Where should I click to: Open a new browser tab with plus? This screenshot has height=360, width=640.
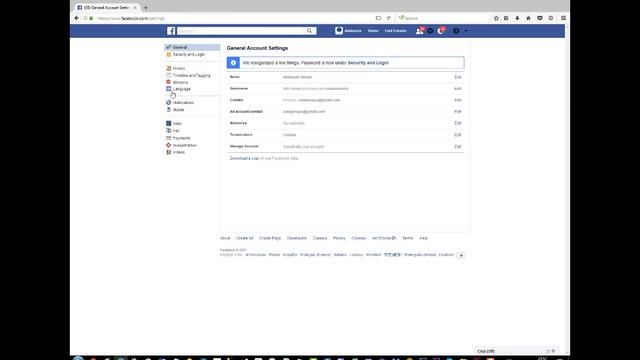coord(146,8)
